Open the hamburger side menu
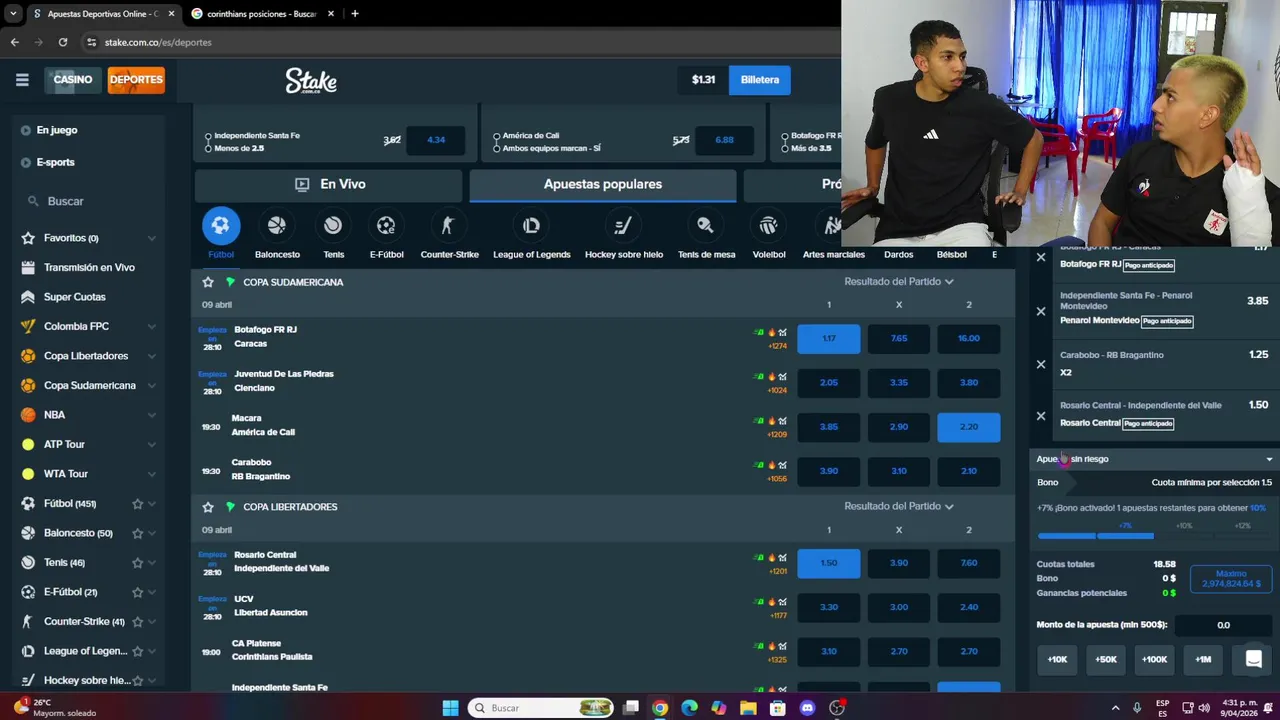1280x720 pixels. (x=22, y=80)
